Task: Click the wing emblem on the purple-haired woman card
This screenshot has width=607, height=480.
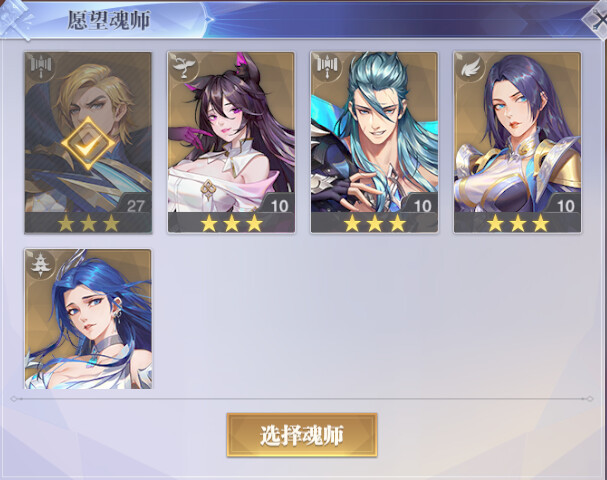Action: [470, 67]
